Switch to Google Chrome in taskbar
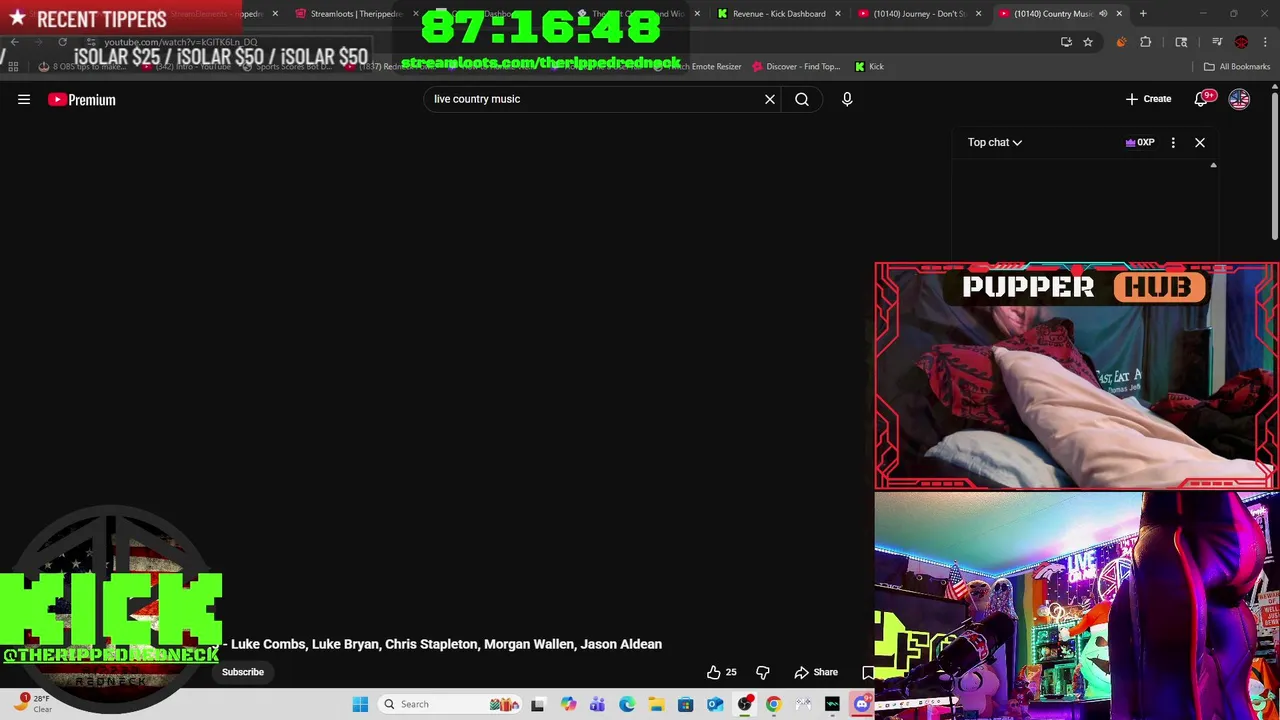1280x720 pixels. tap(773, 704)
